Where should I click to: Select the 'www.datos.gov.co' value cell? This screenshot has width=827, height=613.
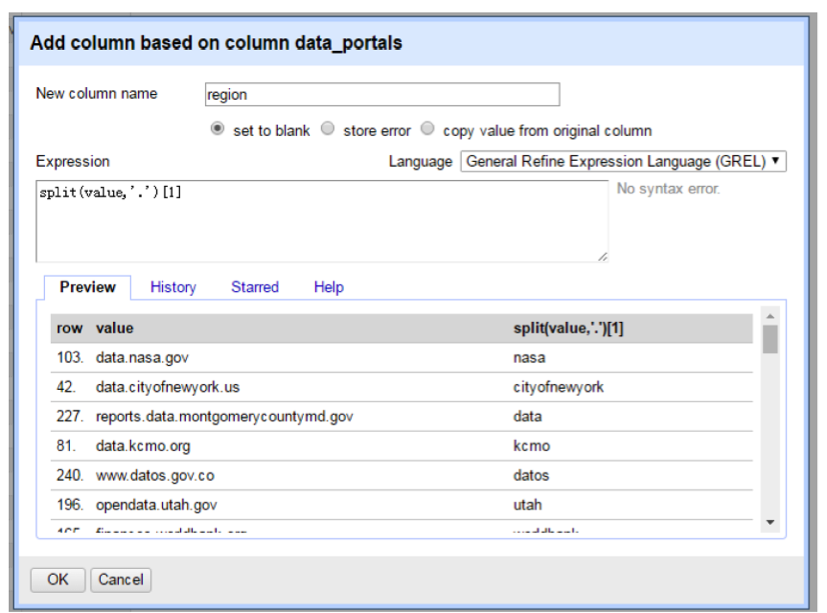(x=155, y=476)
